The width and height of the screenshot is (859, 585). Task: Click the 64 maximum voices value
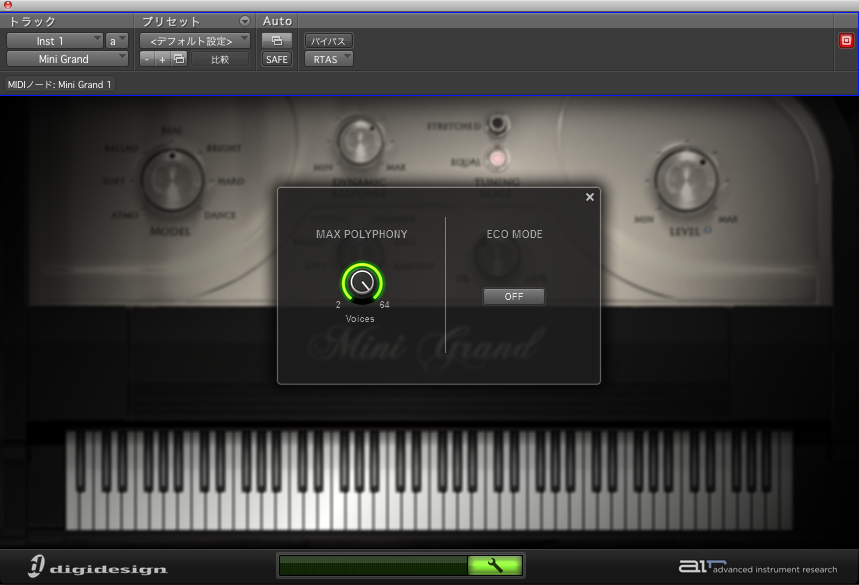385,305
